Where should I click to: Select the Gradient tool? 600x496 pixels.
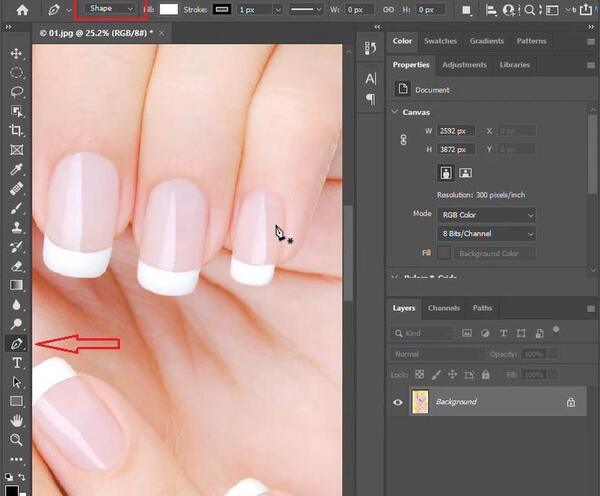pyautogui.click(x=16, y=285)
